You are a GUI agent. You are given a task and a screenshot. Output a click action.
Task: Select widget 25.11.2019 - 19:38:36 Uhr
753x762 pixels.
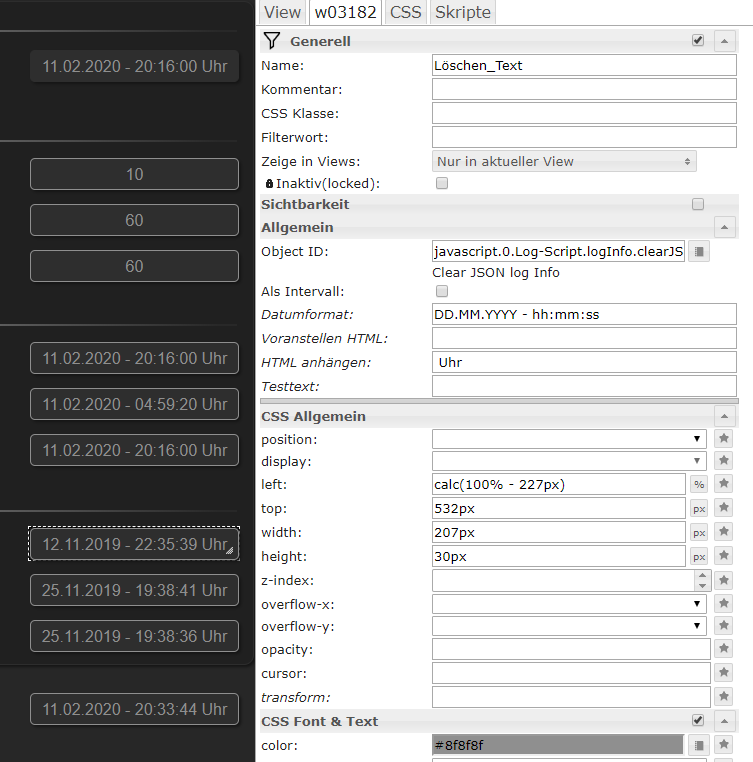point(134,636)
